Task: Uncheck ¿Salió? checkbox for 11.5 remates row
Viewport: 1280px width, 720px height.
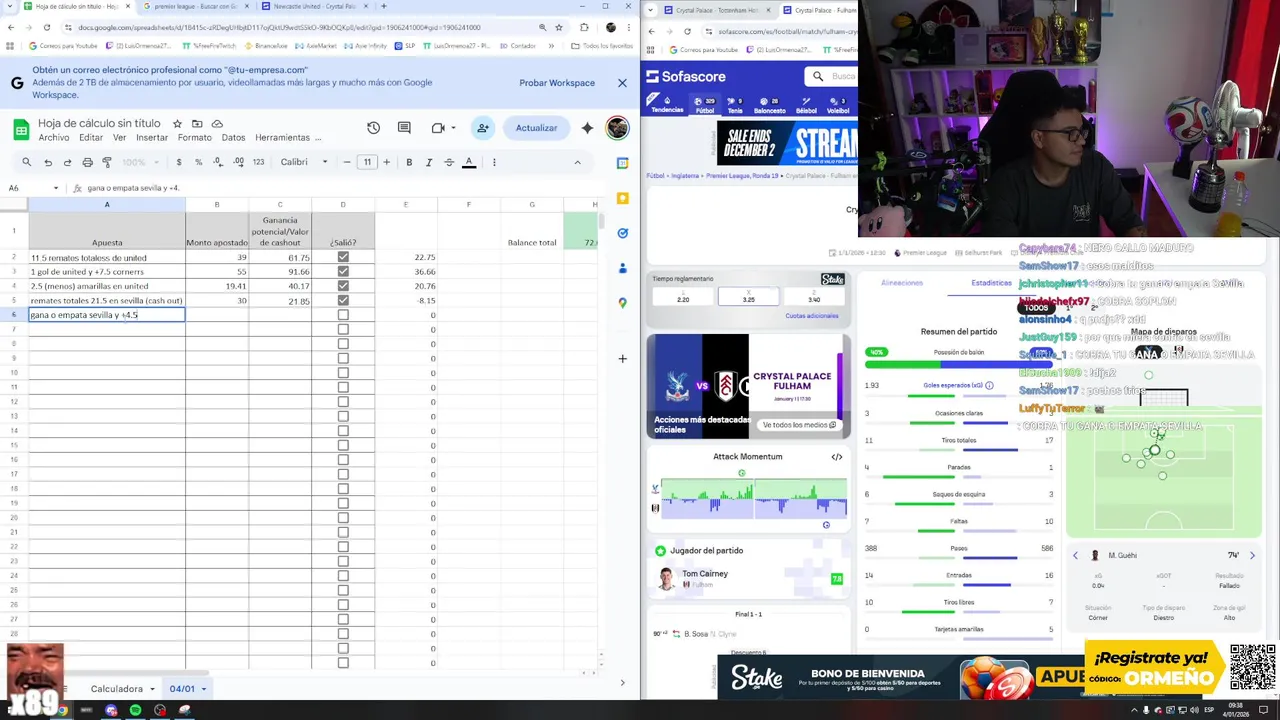Action: click(343, 257)
